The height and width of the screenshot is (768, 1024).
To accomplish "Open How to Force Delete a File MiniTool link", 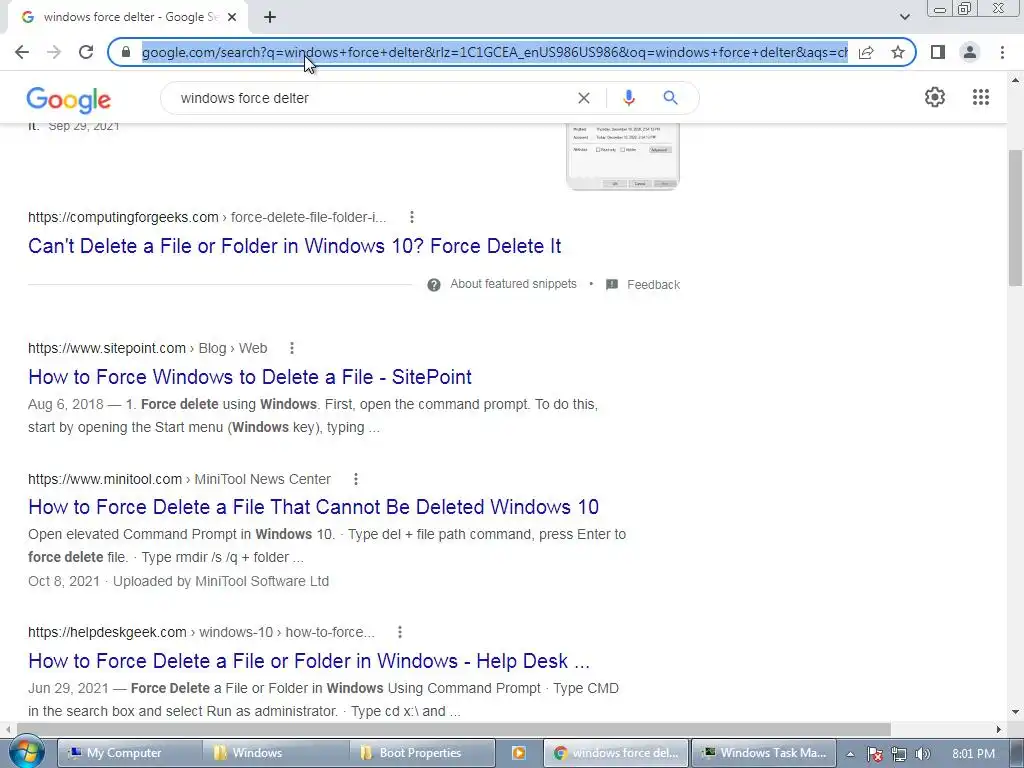I will point(313,507).
